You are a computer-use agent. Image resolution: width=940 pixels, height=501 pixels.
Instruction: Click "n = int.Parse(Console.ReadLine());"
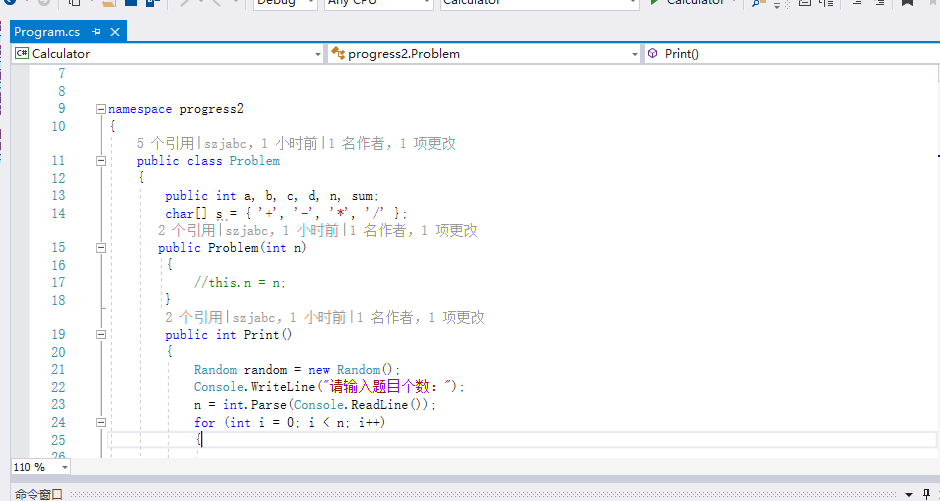click(315, 405)
